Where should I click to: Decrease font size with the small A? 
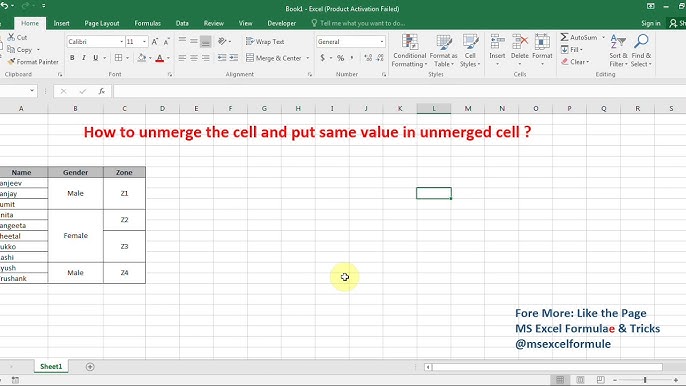(x=166, y=42)
